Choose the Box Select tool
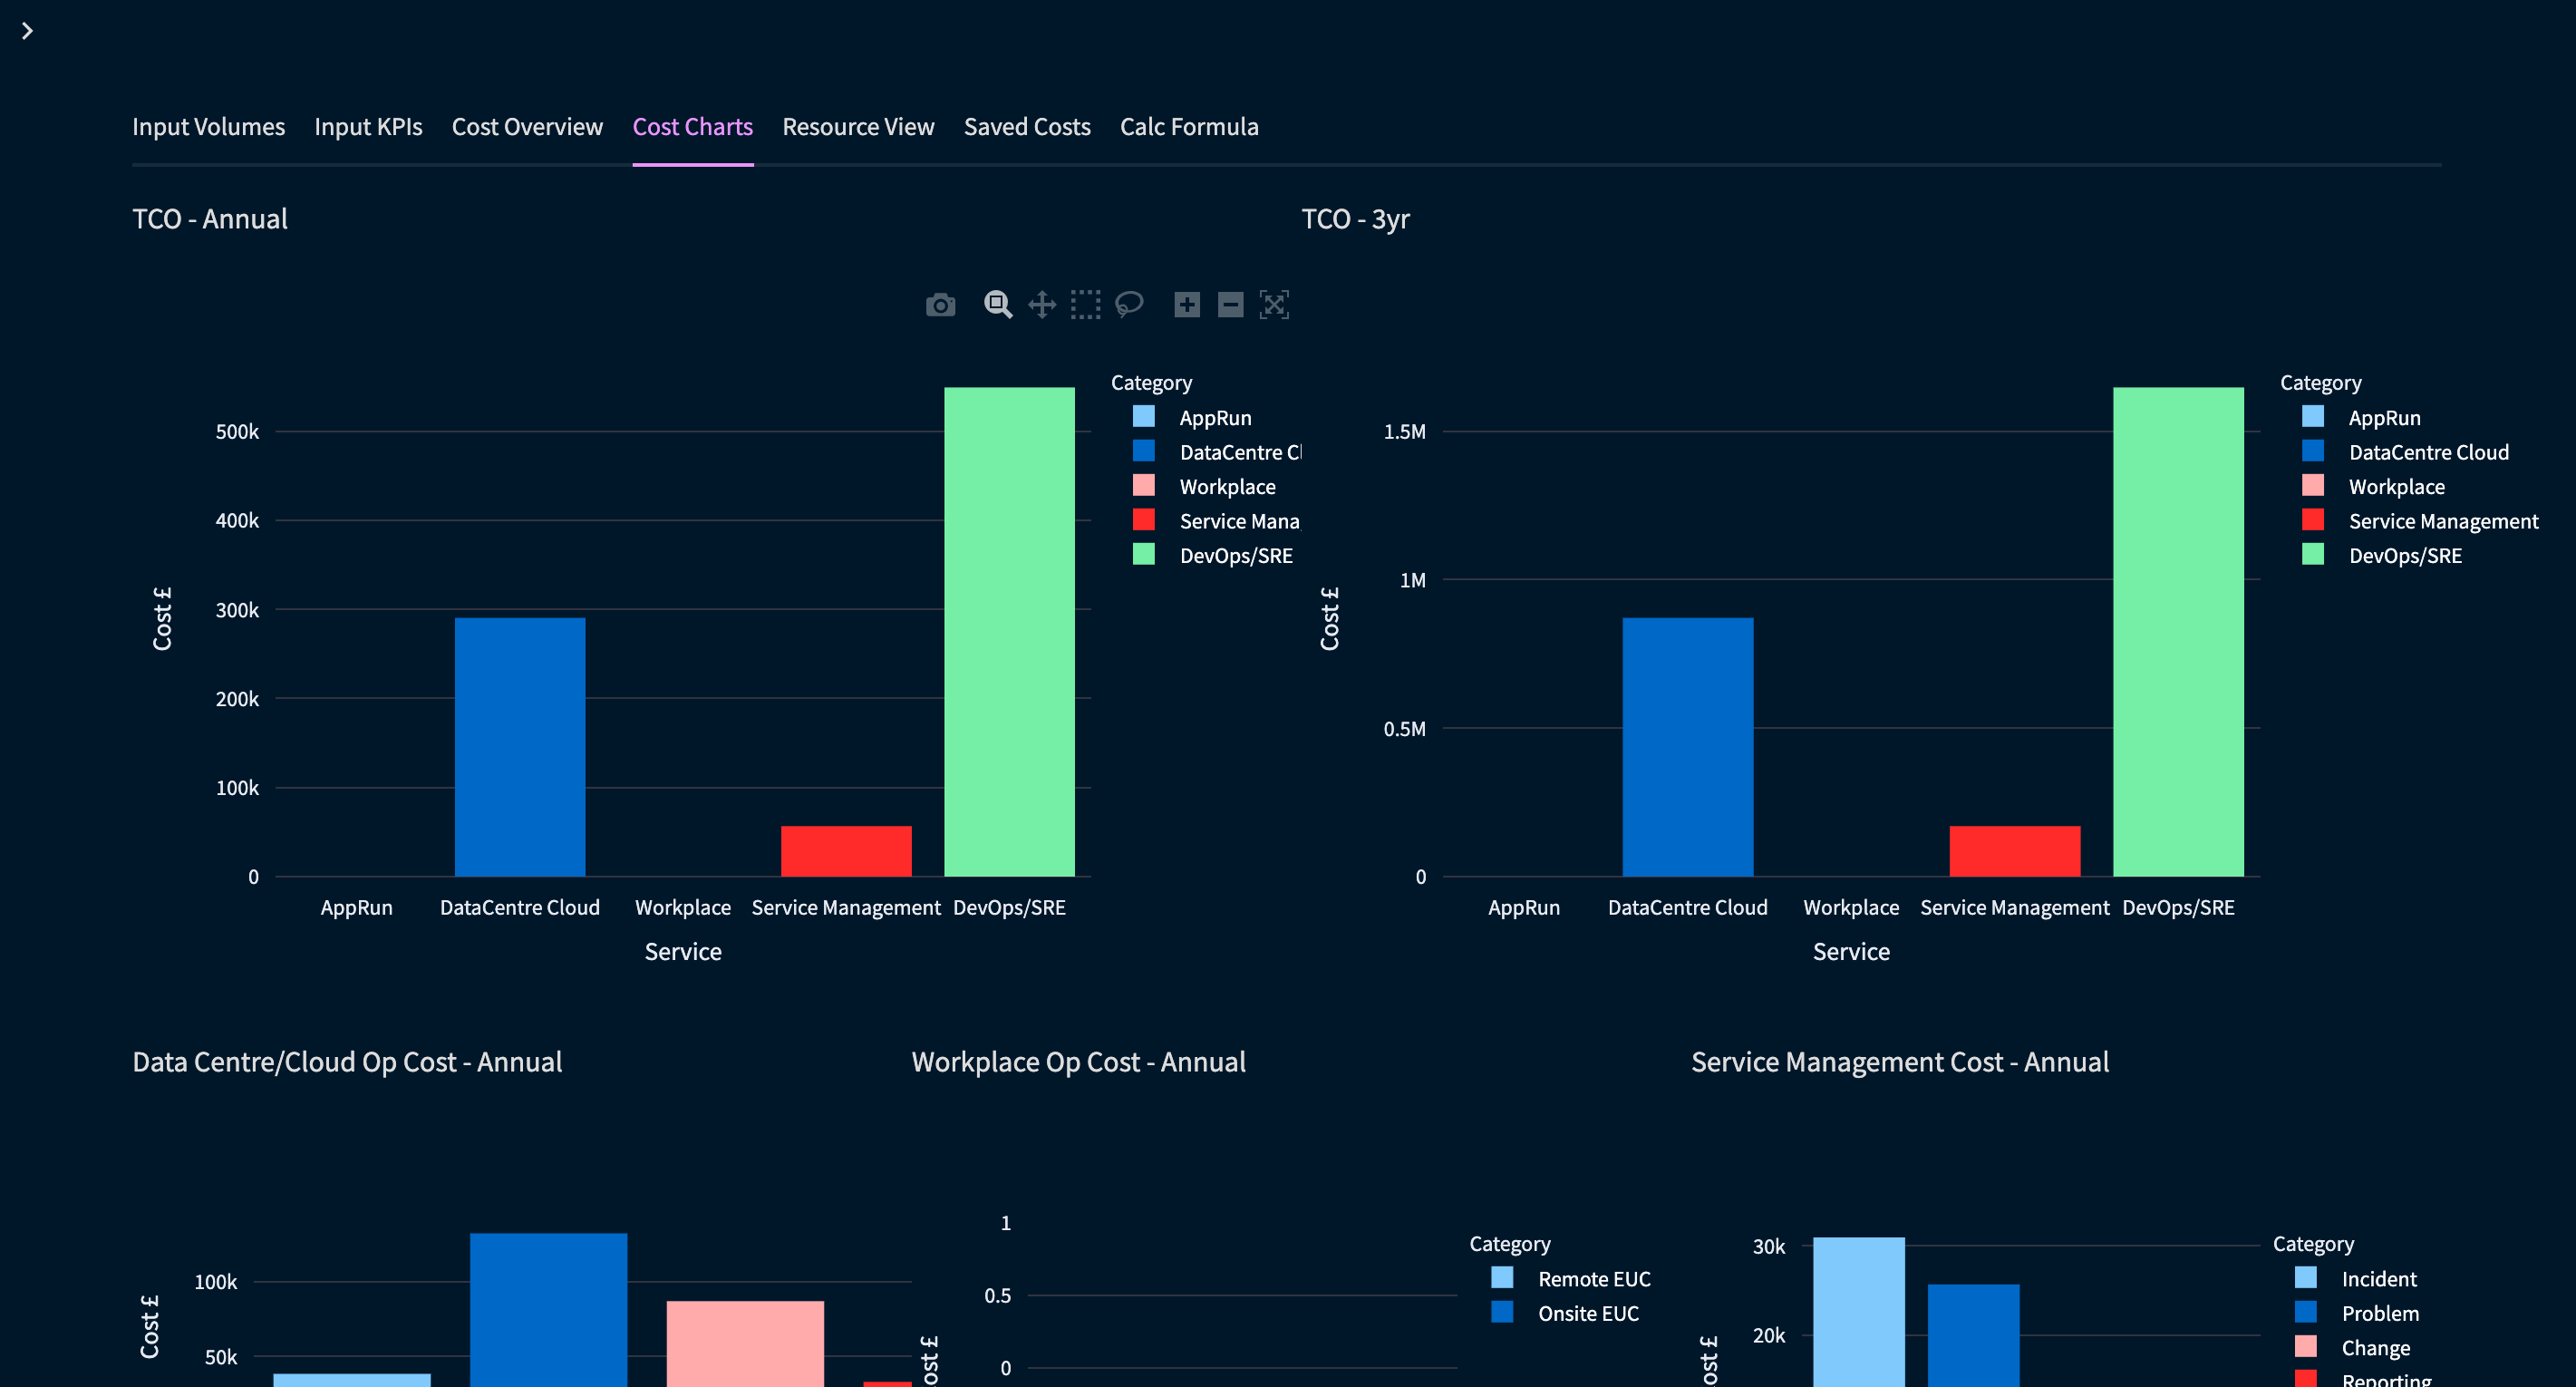The image size is (2576, 1387). pos(1085,305)
